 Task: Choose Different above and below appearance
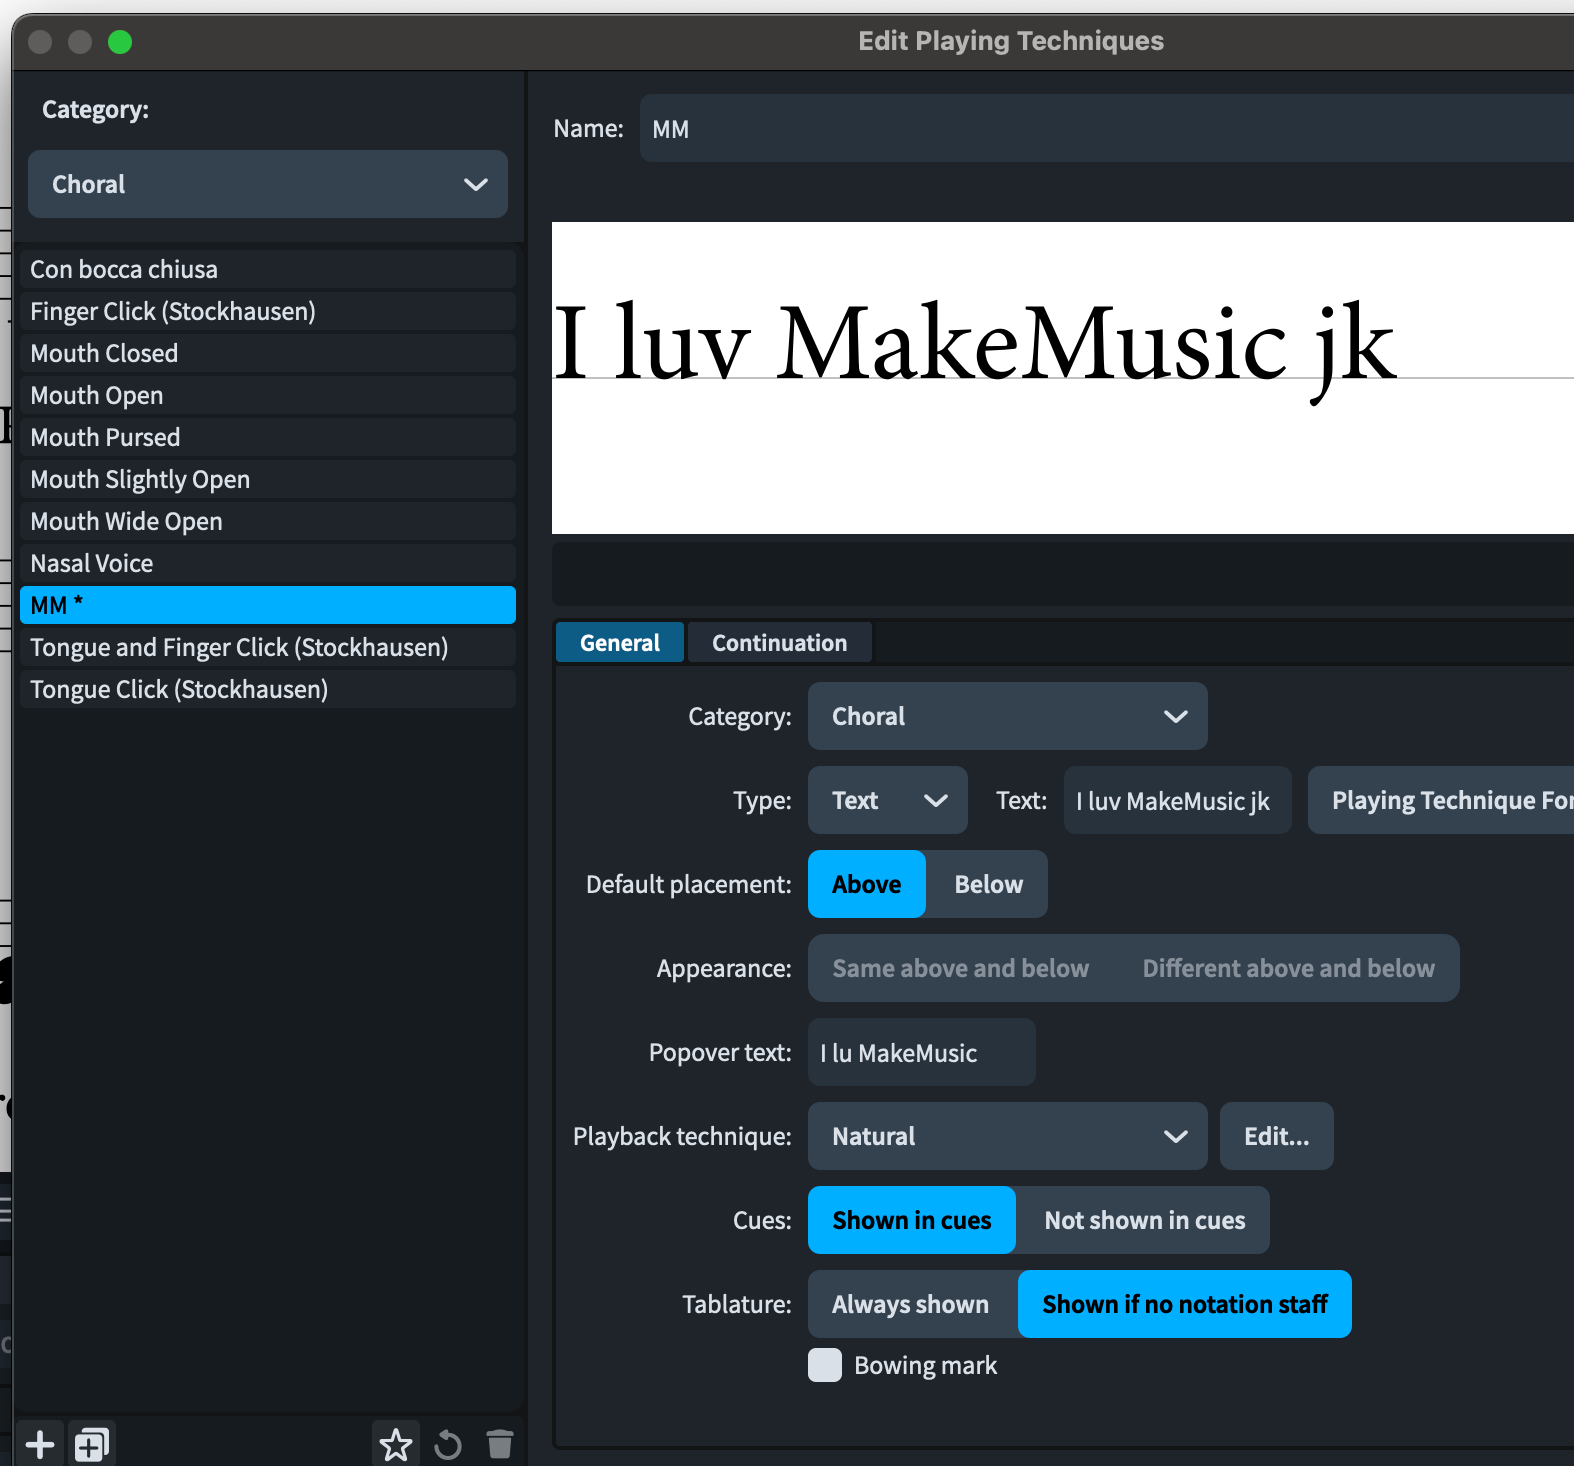(1288, 968)
